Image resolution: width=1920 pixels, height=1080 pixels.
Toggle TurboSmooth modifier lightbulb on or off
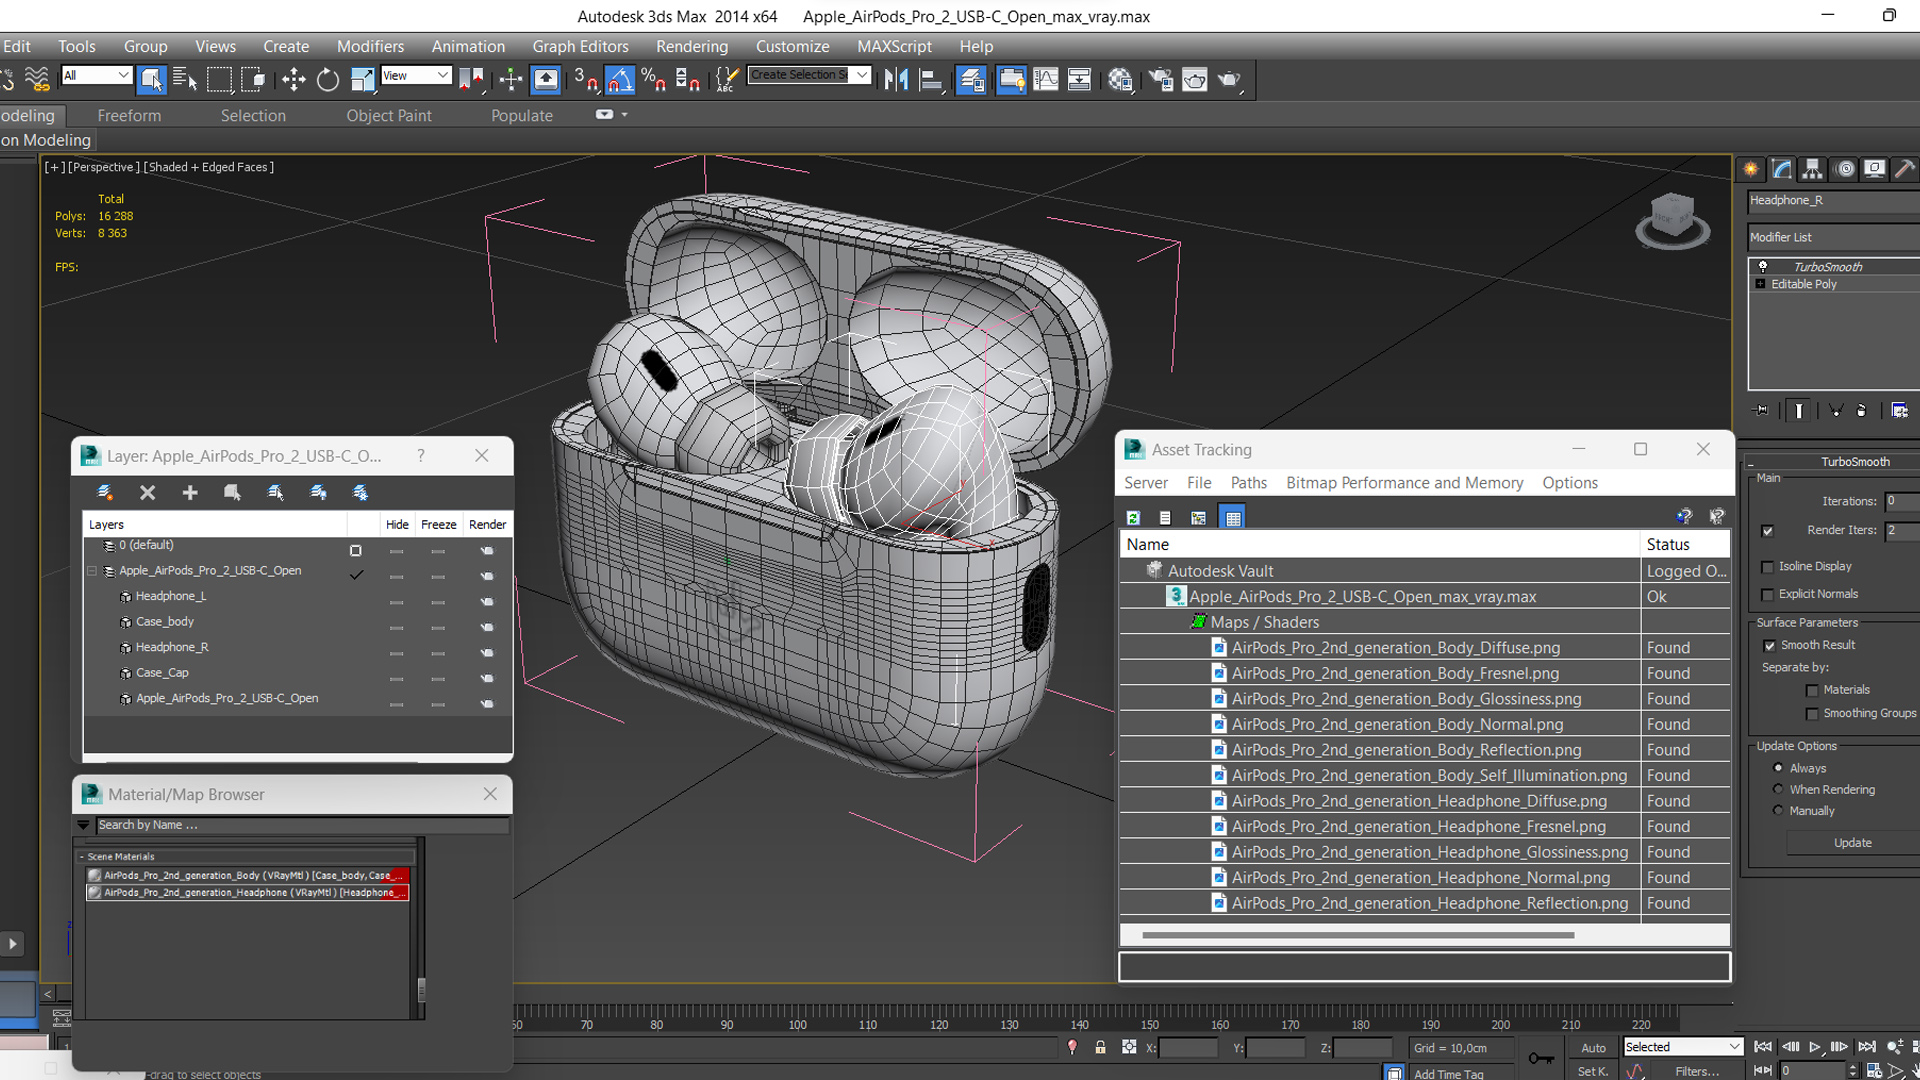coord(1763,267)
